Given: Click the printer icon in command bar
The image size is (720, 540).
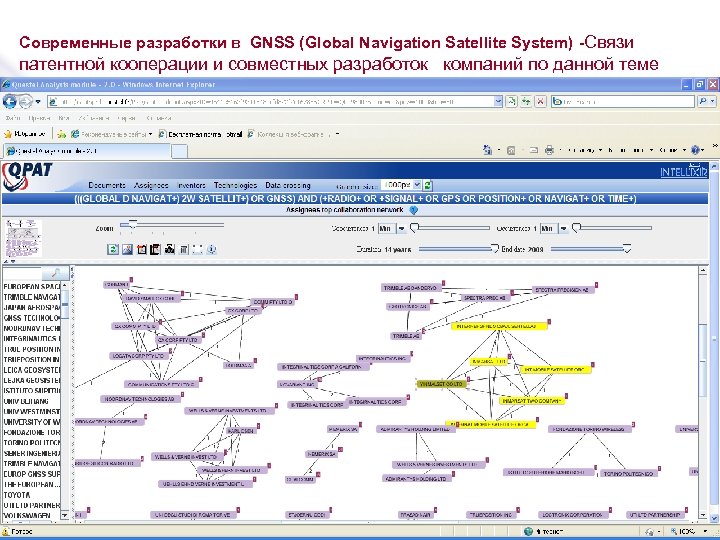Looking at the screenshot, I should click(x=549, y=150).
